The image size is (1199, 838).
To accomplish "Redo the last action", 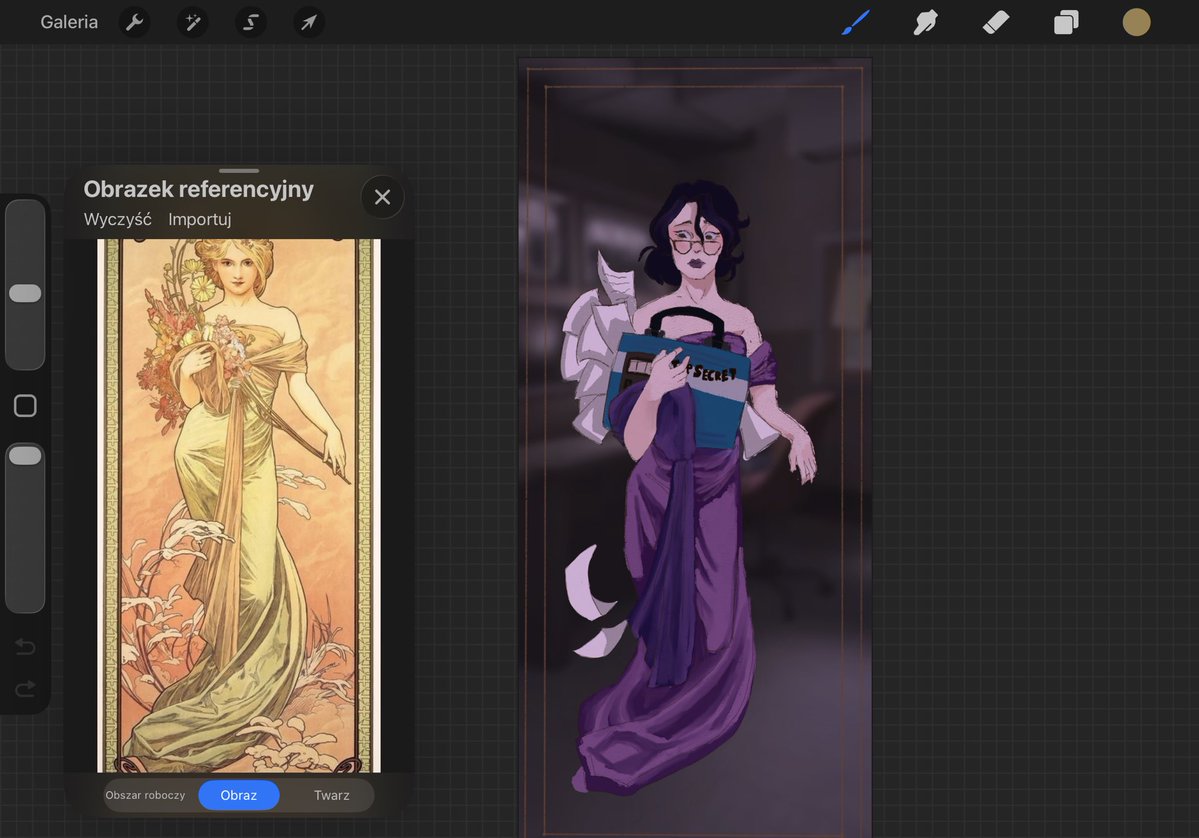I will pyautogui.click(x=25, y=690).
